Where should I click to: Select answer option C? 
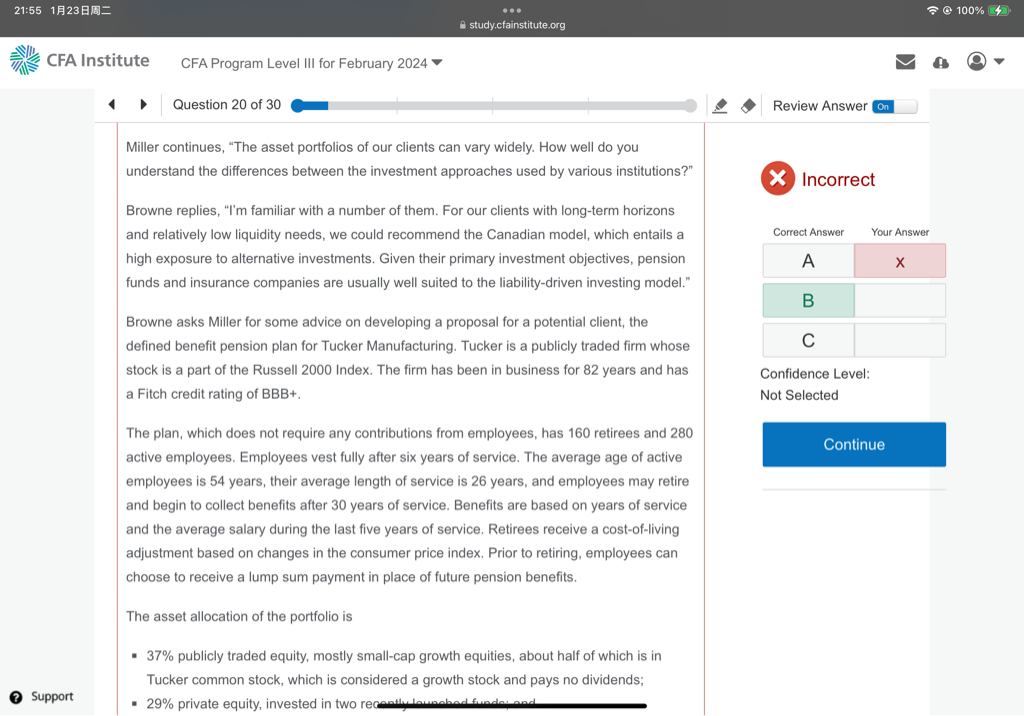[808, 341]
